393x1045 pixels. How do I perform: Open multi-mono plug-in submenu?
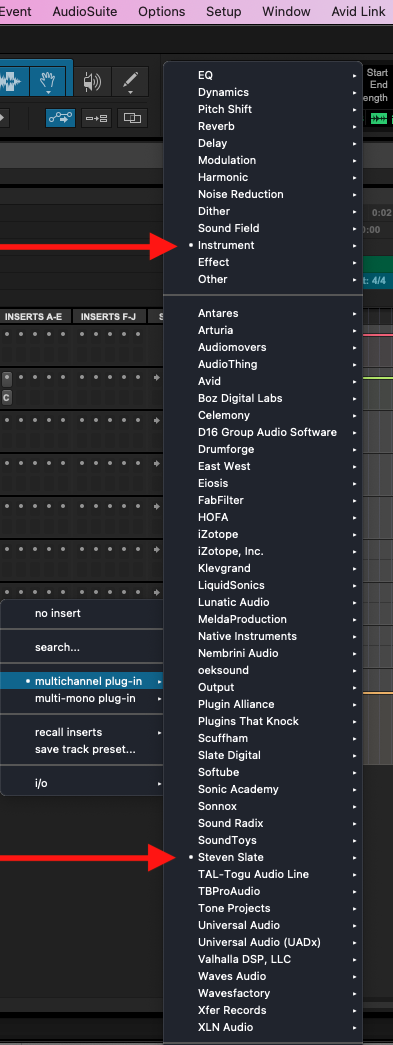pyautogui.click(x=82, y=698)
